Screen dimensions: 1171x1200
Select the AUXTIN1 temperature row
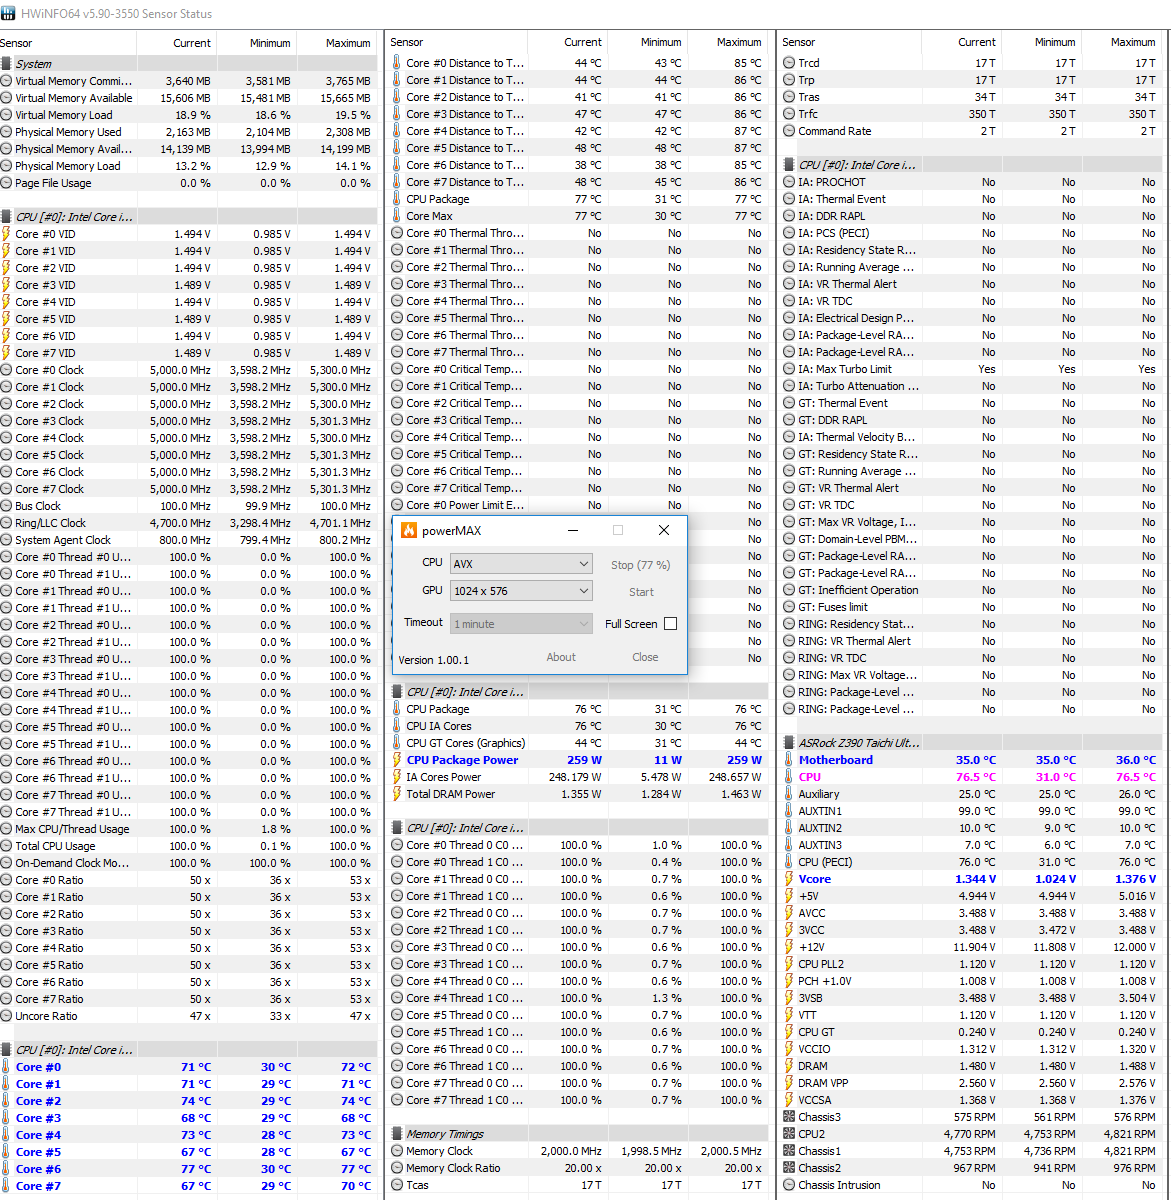point(972,811)
